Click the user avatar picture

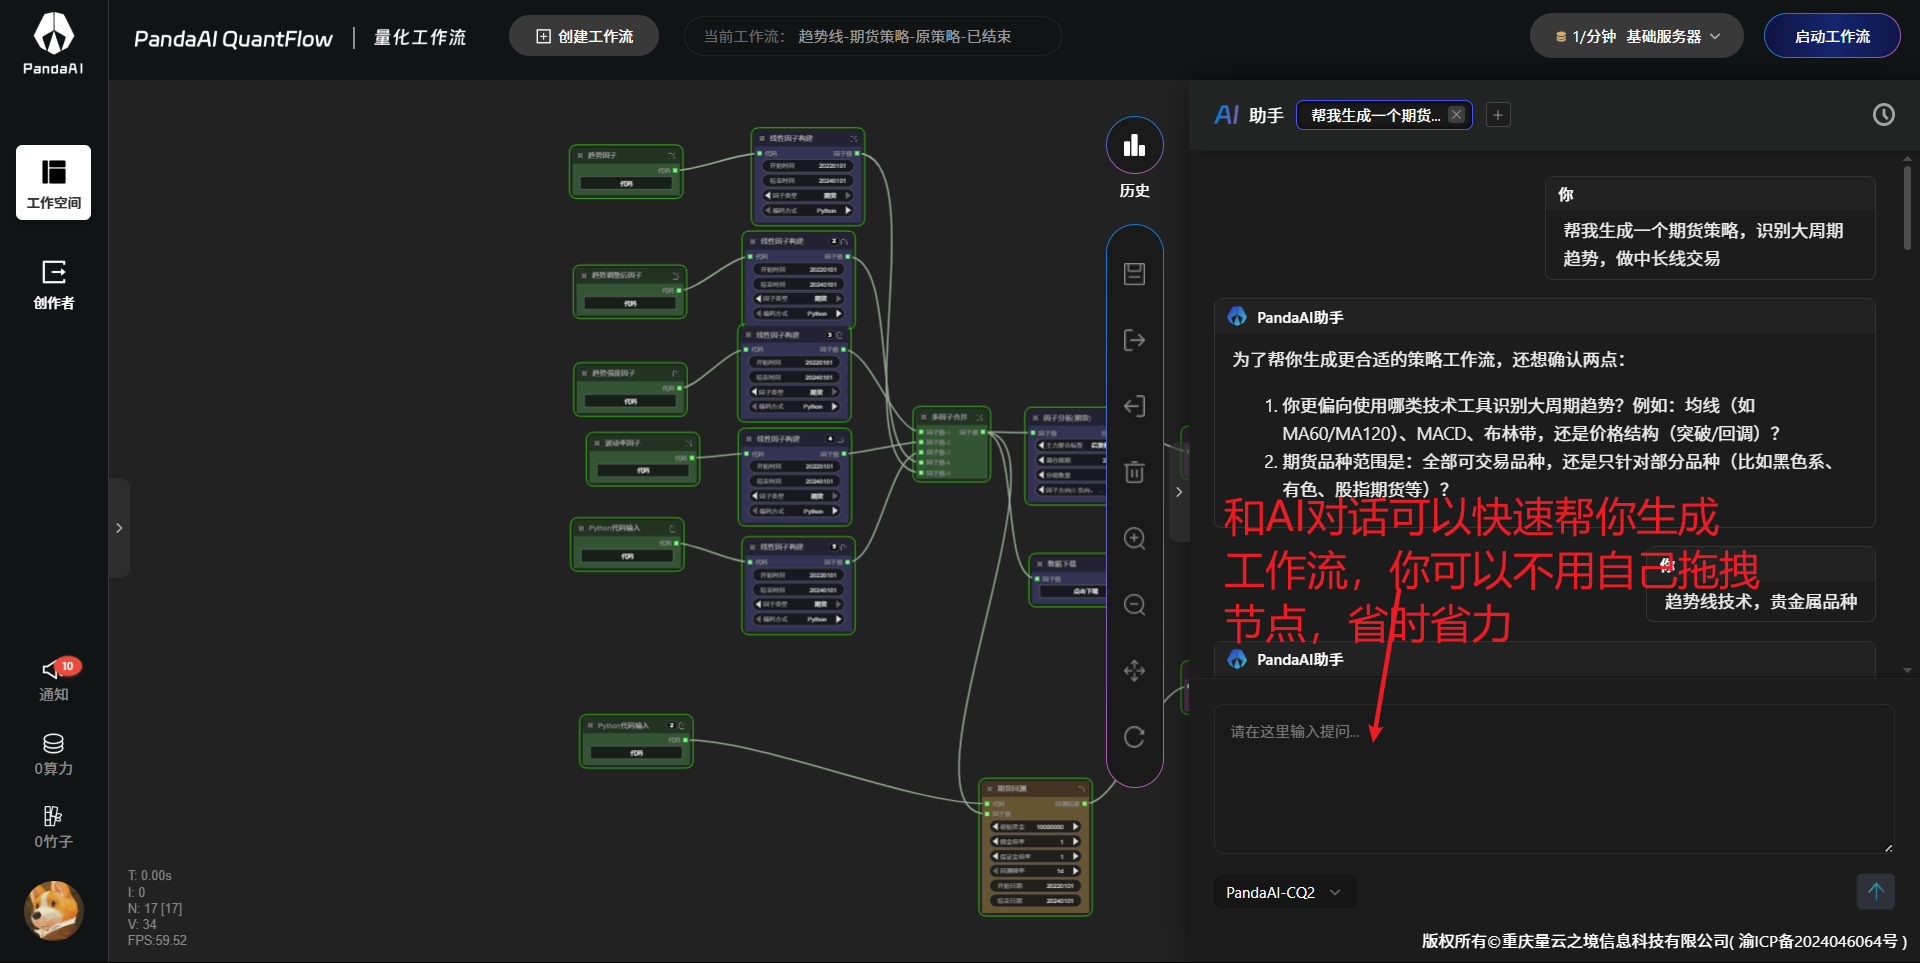tap(54, 911)
